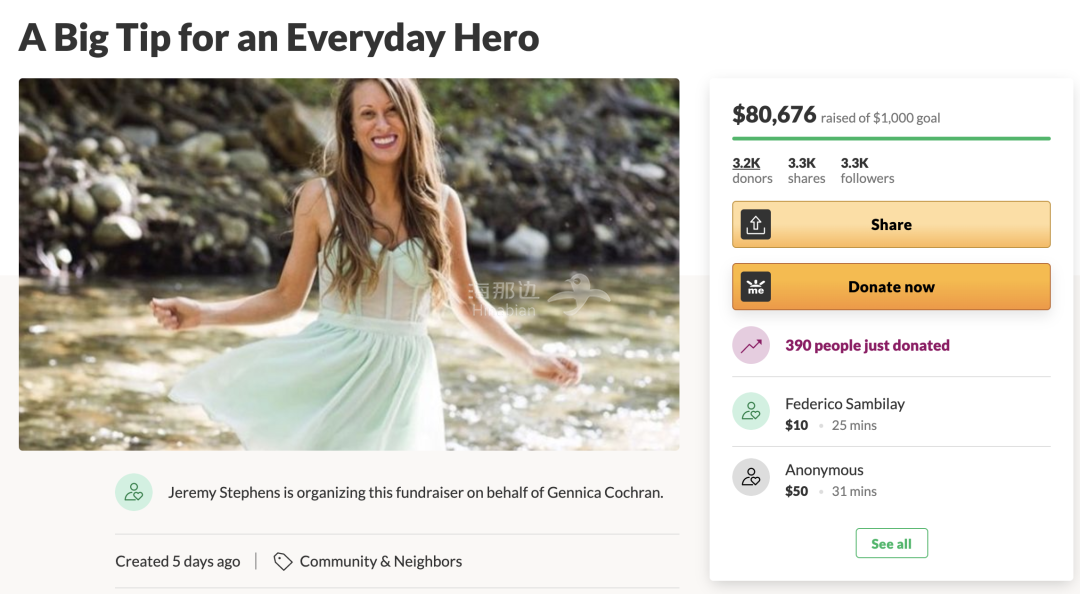
Task: Open the fundraiser photo of the woman
Action: point(349,265)
